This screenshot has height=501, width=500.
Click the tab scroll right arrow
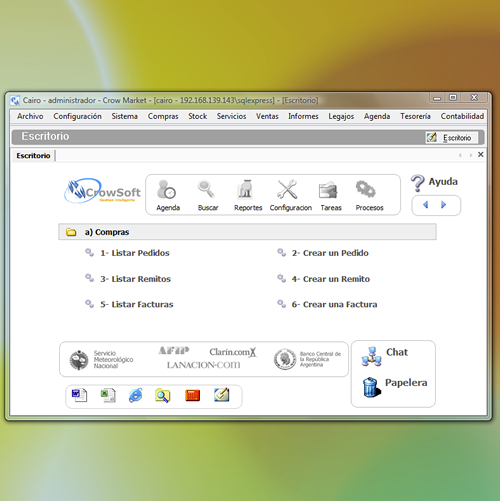pyautogui.click(x=471, y=155)
